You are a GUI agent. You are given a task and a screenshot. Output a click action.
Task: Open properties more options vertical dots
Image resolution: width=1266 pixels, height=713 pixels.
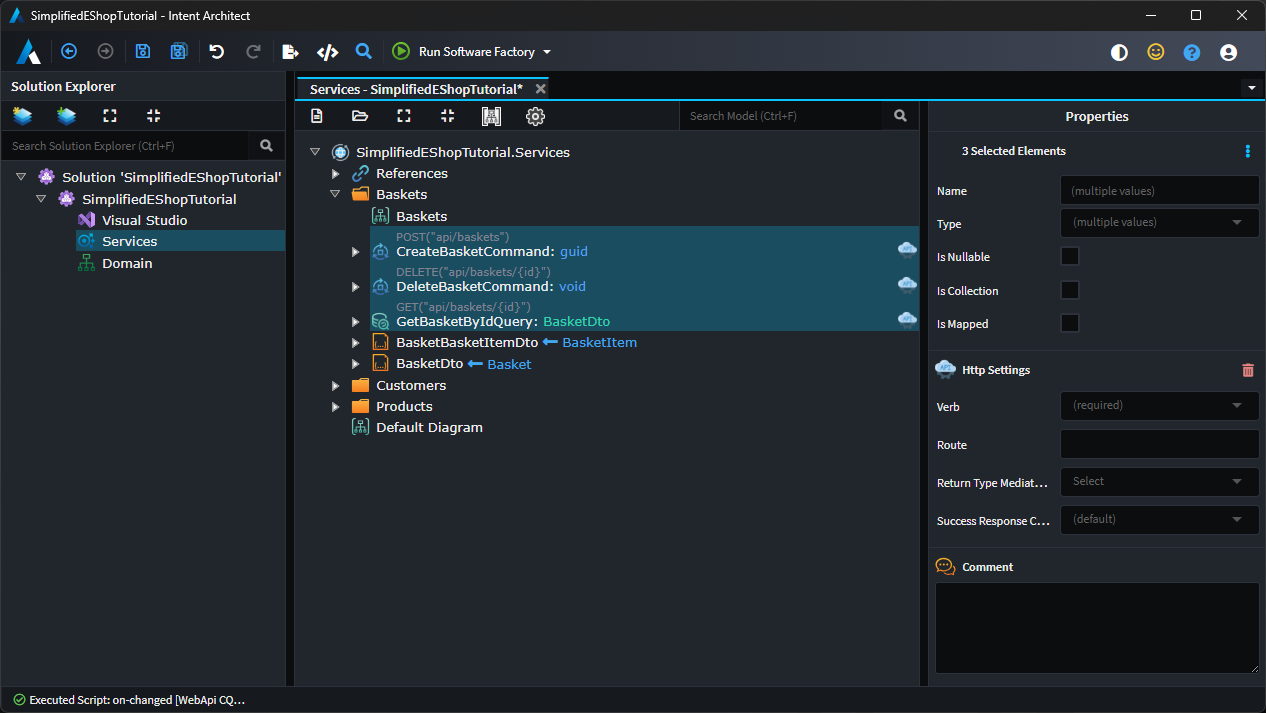tap(1247, 151)
